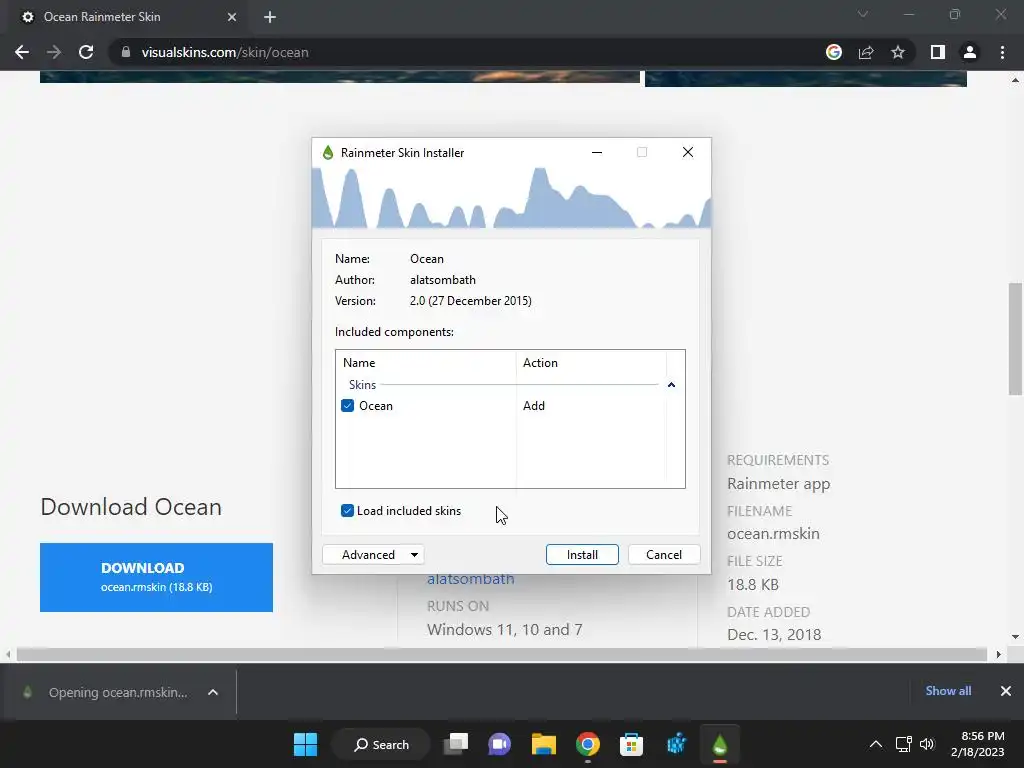
Task: Open the alatsombath author link
Action: coord(470,579)
